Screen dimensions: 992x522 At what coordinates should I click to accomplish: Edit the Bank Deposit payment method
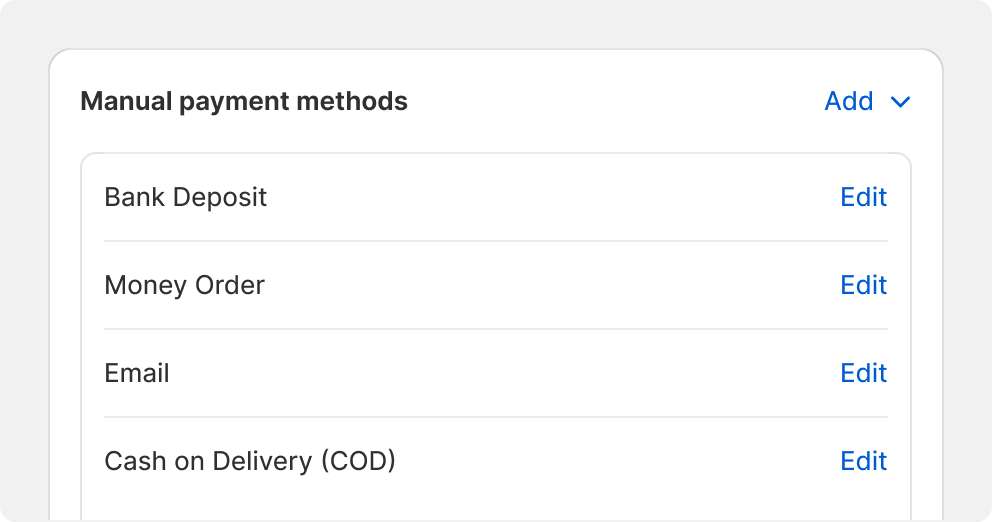pos(864,197)
